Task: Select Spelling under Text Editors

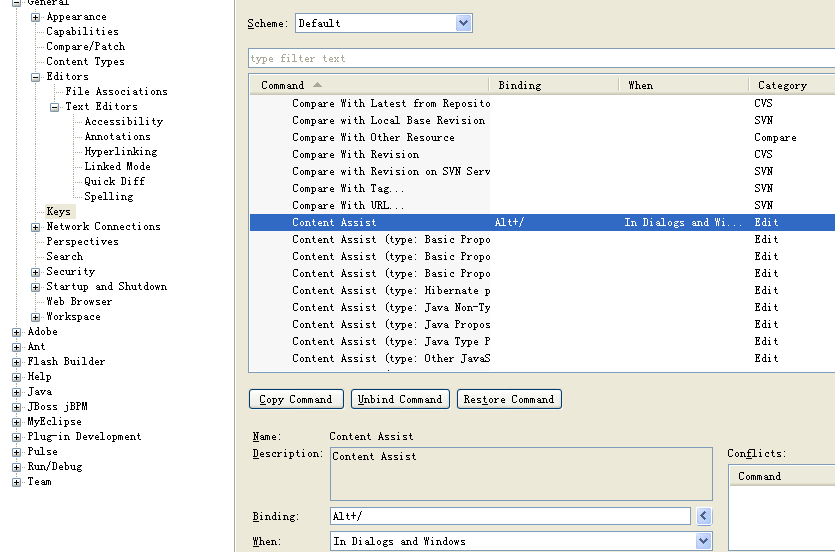Action: coord(108,197)
